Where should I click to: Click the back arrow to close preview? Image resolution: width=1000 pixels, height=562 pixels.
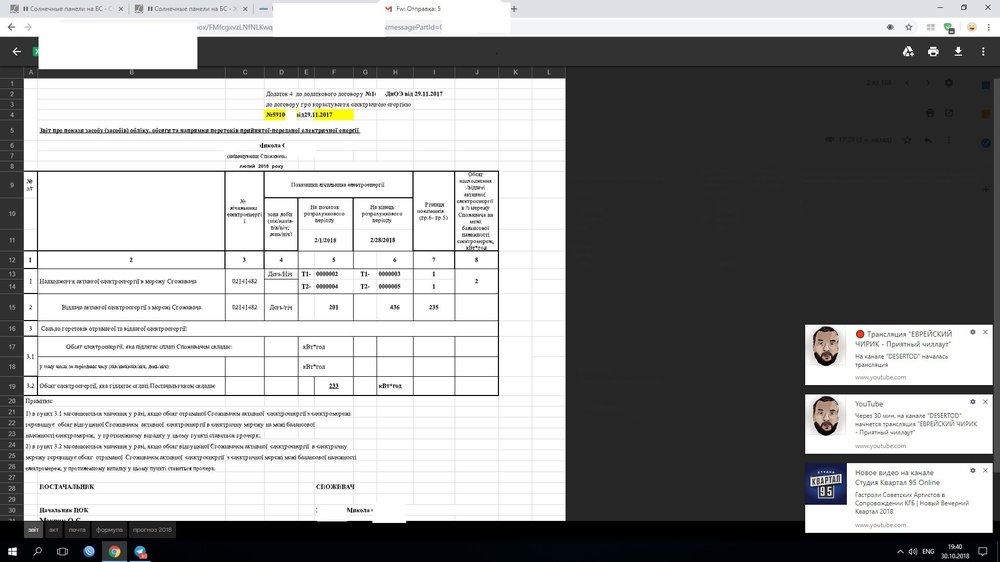16,51
